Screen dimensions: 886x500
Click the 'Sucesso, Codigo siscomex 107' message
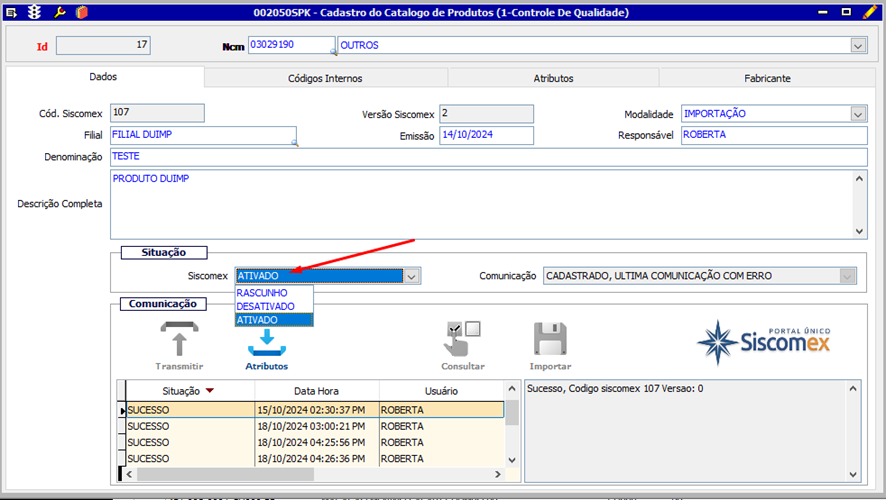[x=615, y=389]
